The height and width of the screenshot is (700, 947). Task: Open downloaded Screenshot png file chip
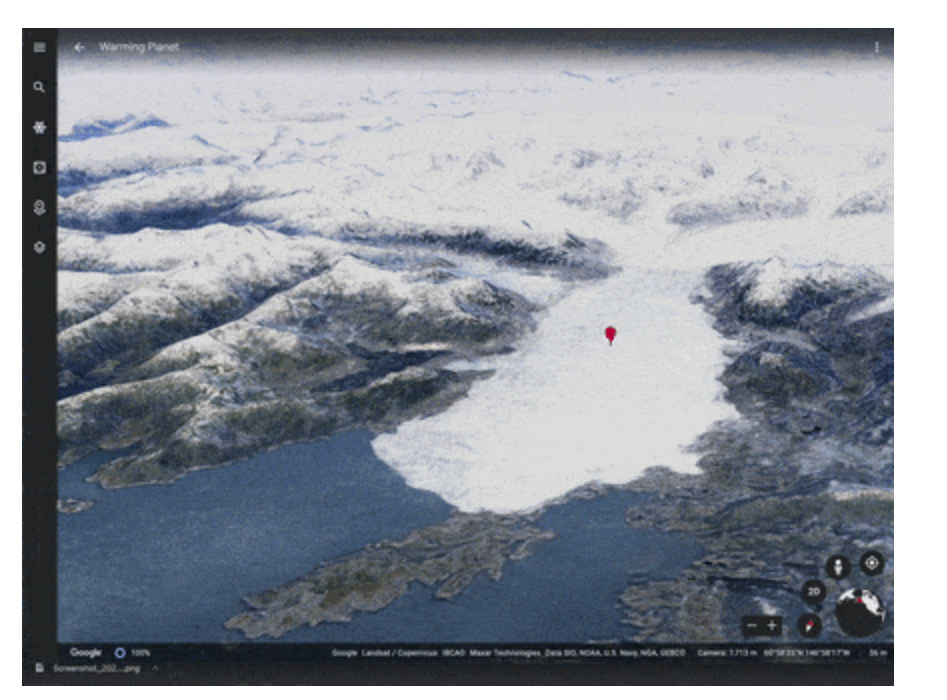[90, 668]
